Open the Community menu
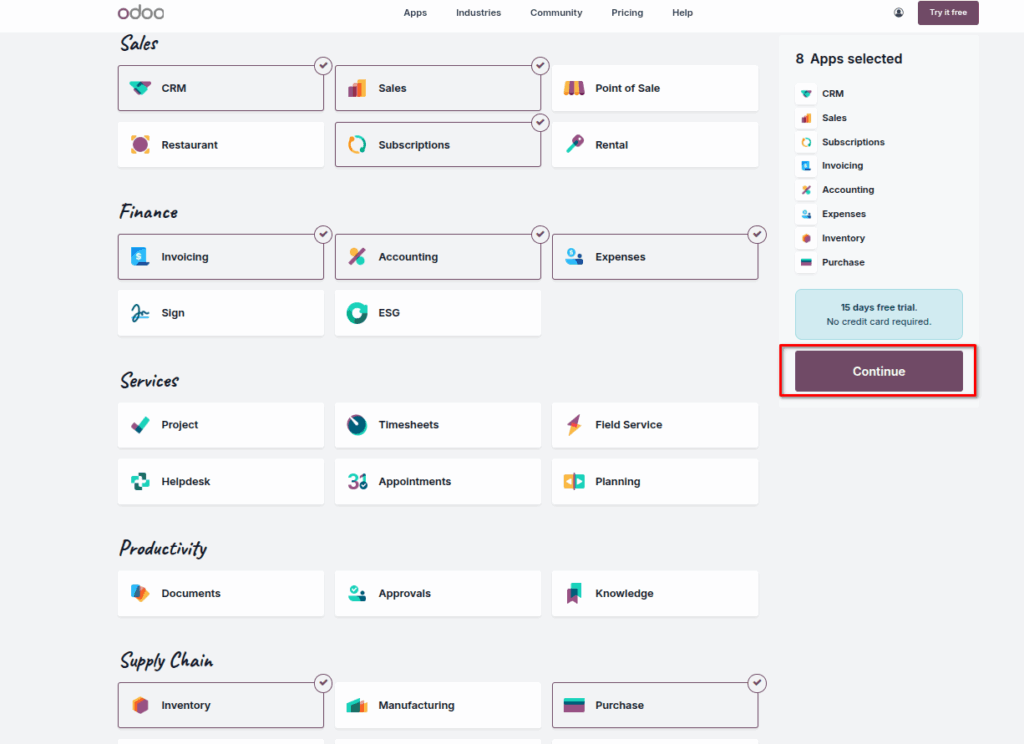1024x744 pixels. pyautogui.click(x=556, y=12)
